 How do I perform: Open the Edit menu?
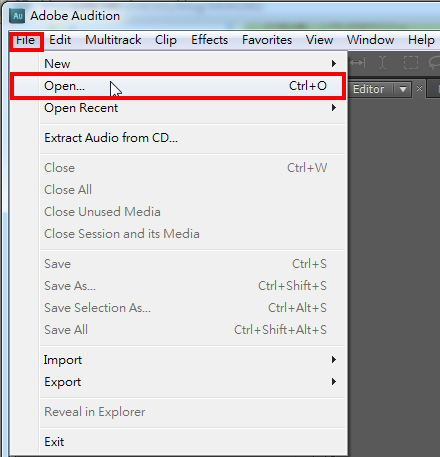(60, 40)
